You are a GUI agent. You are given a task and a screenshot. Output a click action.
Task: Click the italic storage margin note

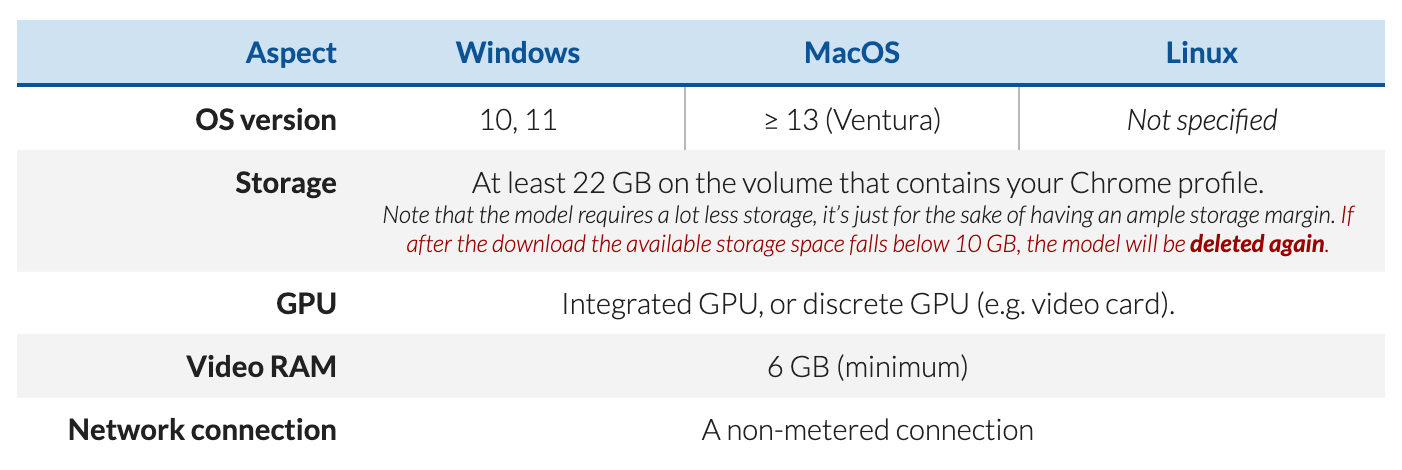point(858,215)
